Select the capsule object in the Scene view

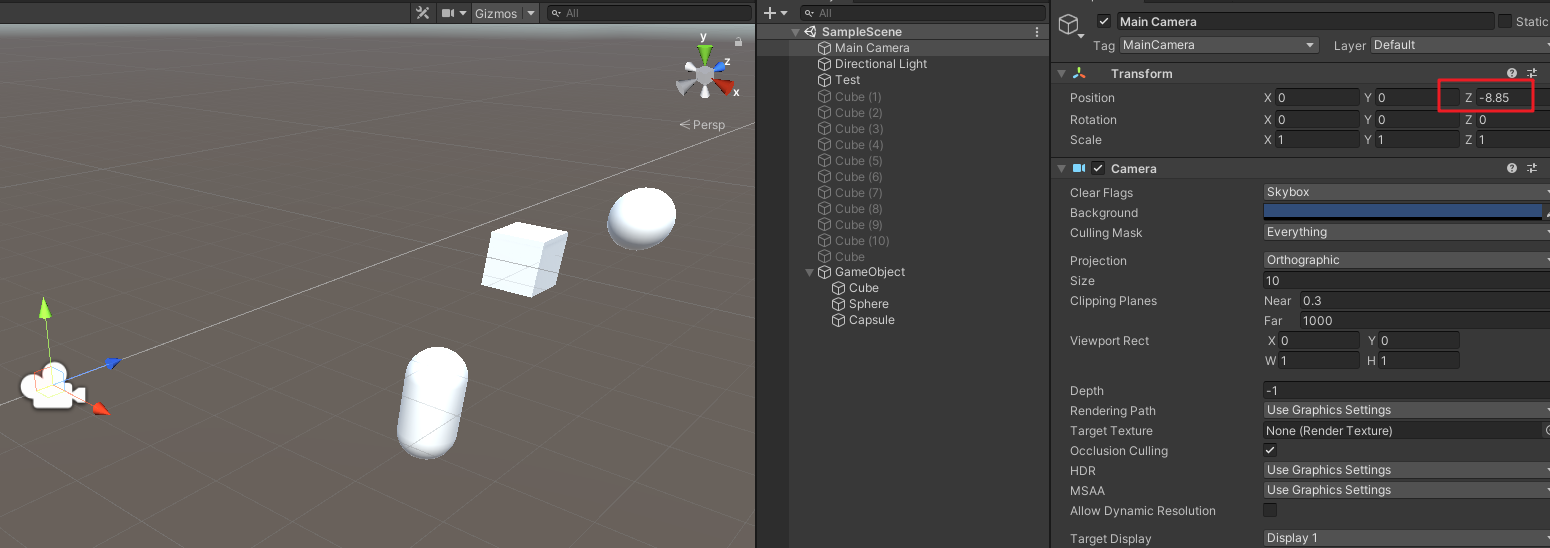click(432, 402)
